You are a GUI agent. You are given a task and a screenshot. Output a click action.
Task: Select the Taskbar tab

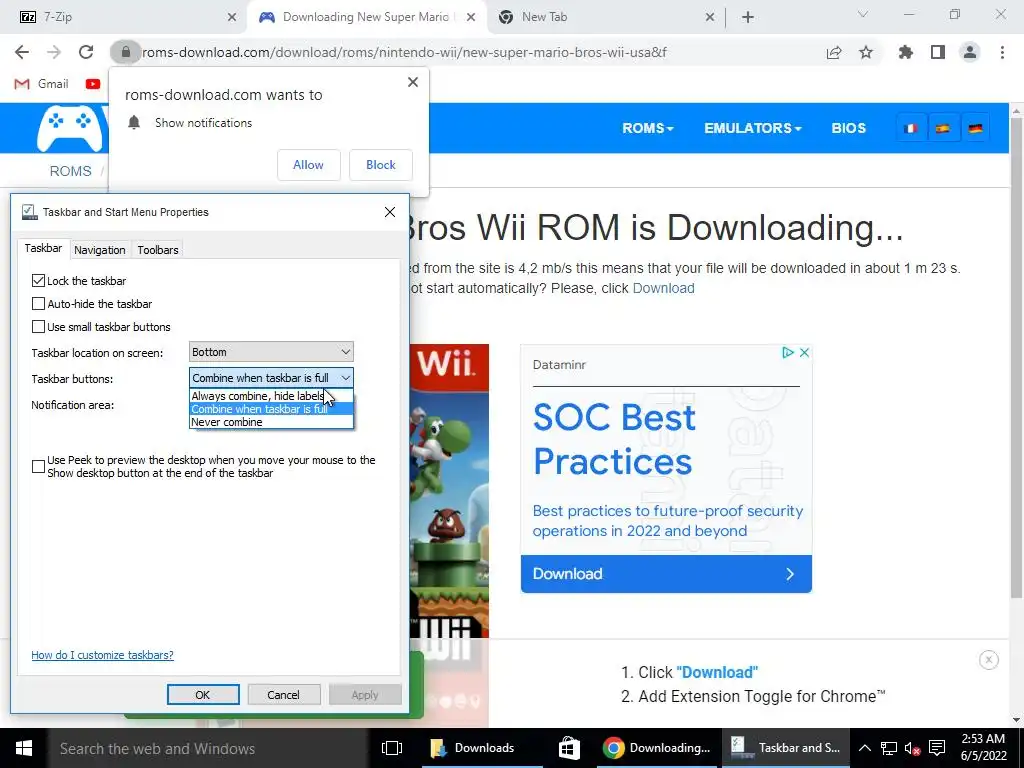point(43,248)
